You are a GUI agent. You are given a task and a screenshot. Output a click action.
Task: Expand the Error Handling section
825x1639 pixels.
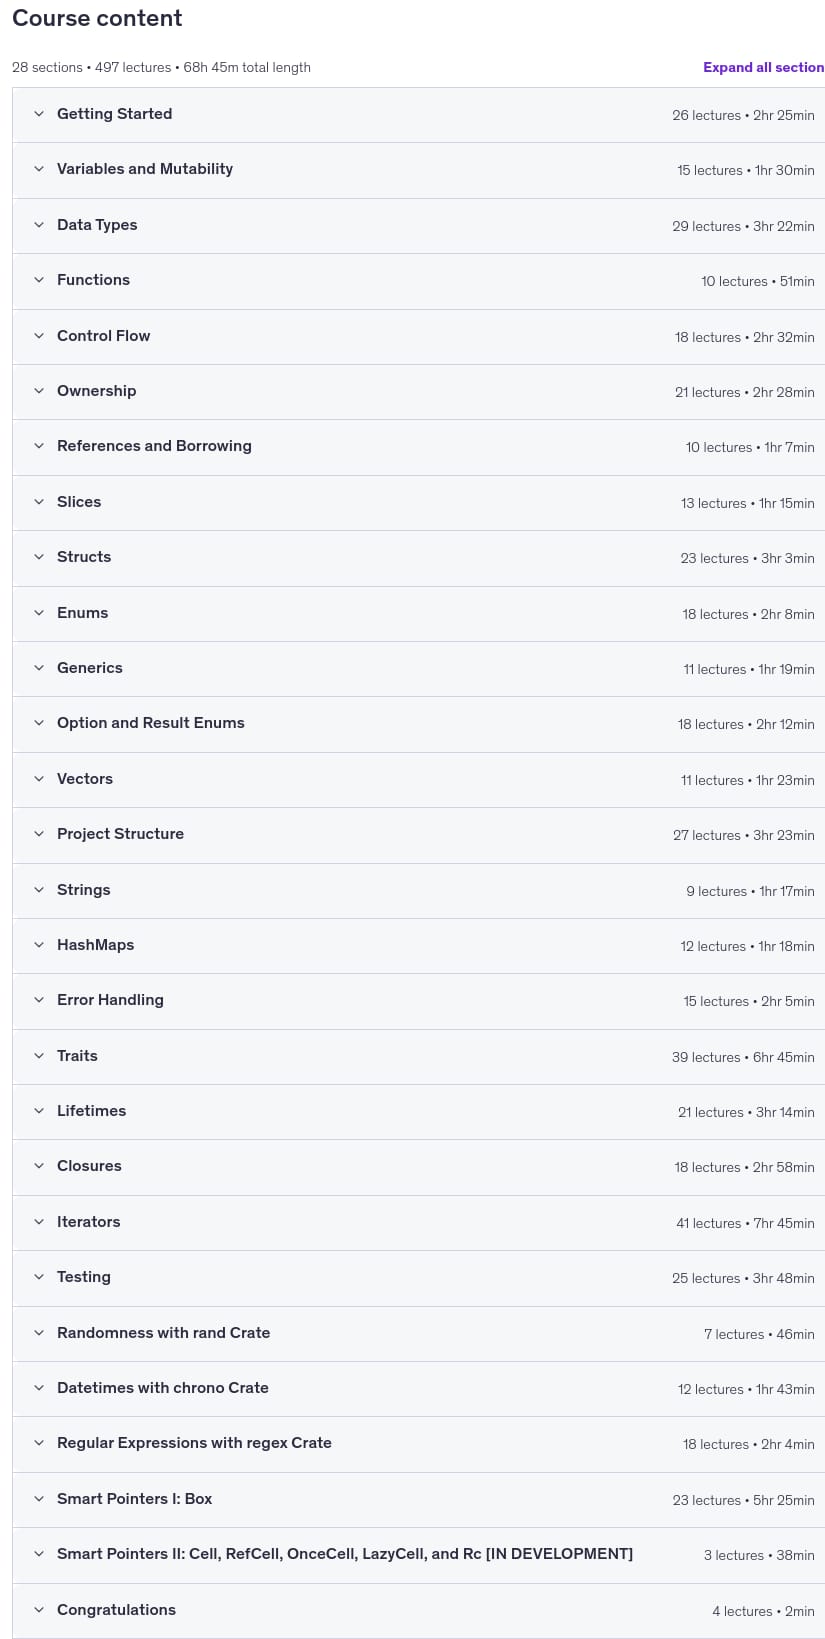coord(418,1001)
